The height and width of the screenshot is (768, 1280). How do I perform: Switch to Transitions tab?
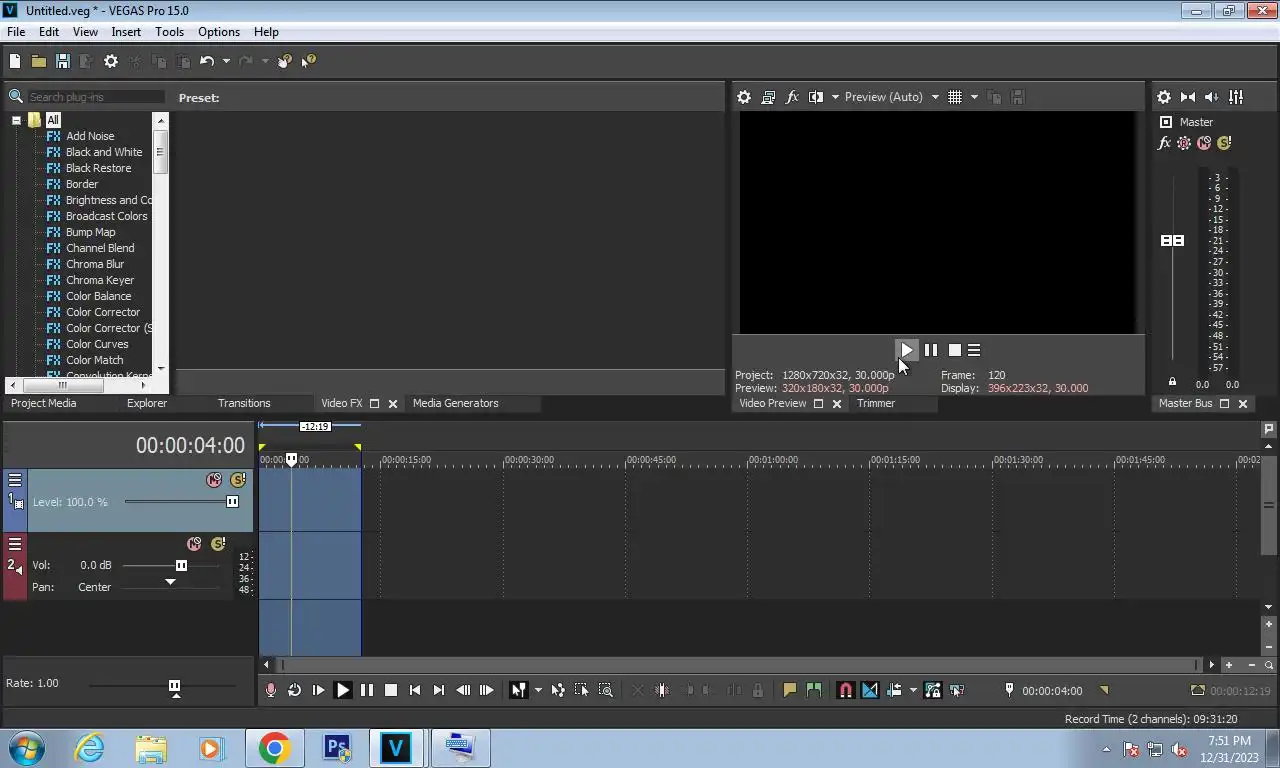click(244, 403)
